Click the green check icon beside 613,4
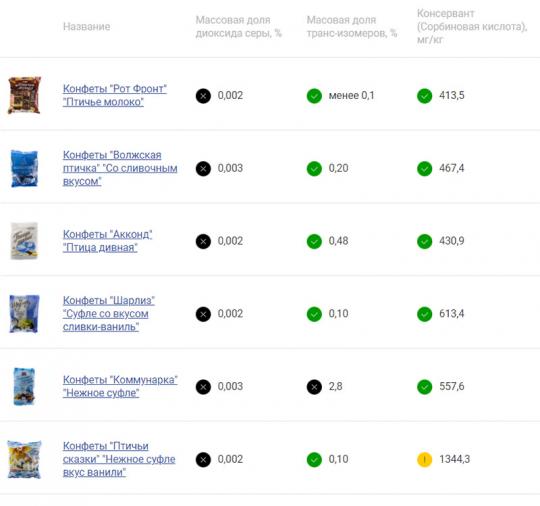The height and width of the screenshot is (506, 540). [424, 314]
